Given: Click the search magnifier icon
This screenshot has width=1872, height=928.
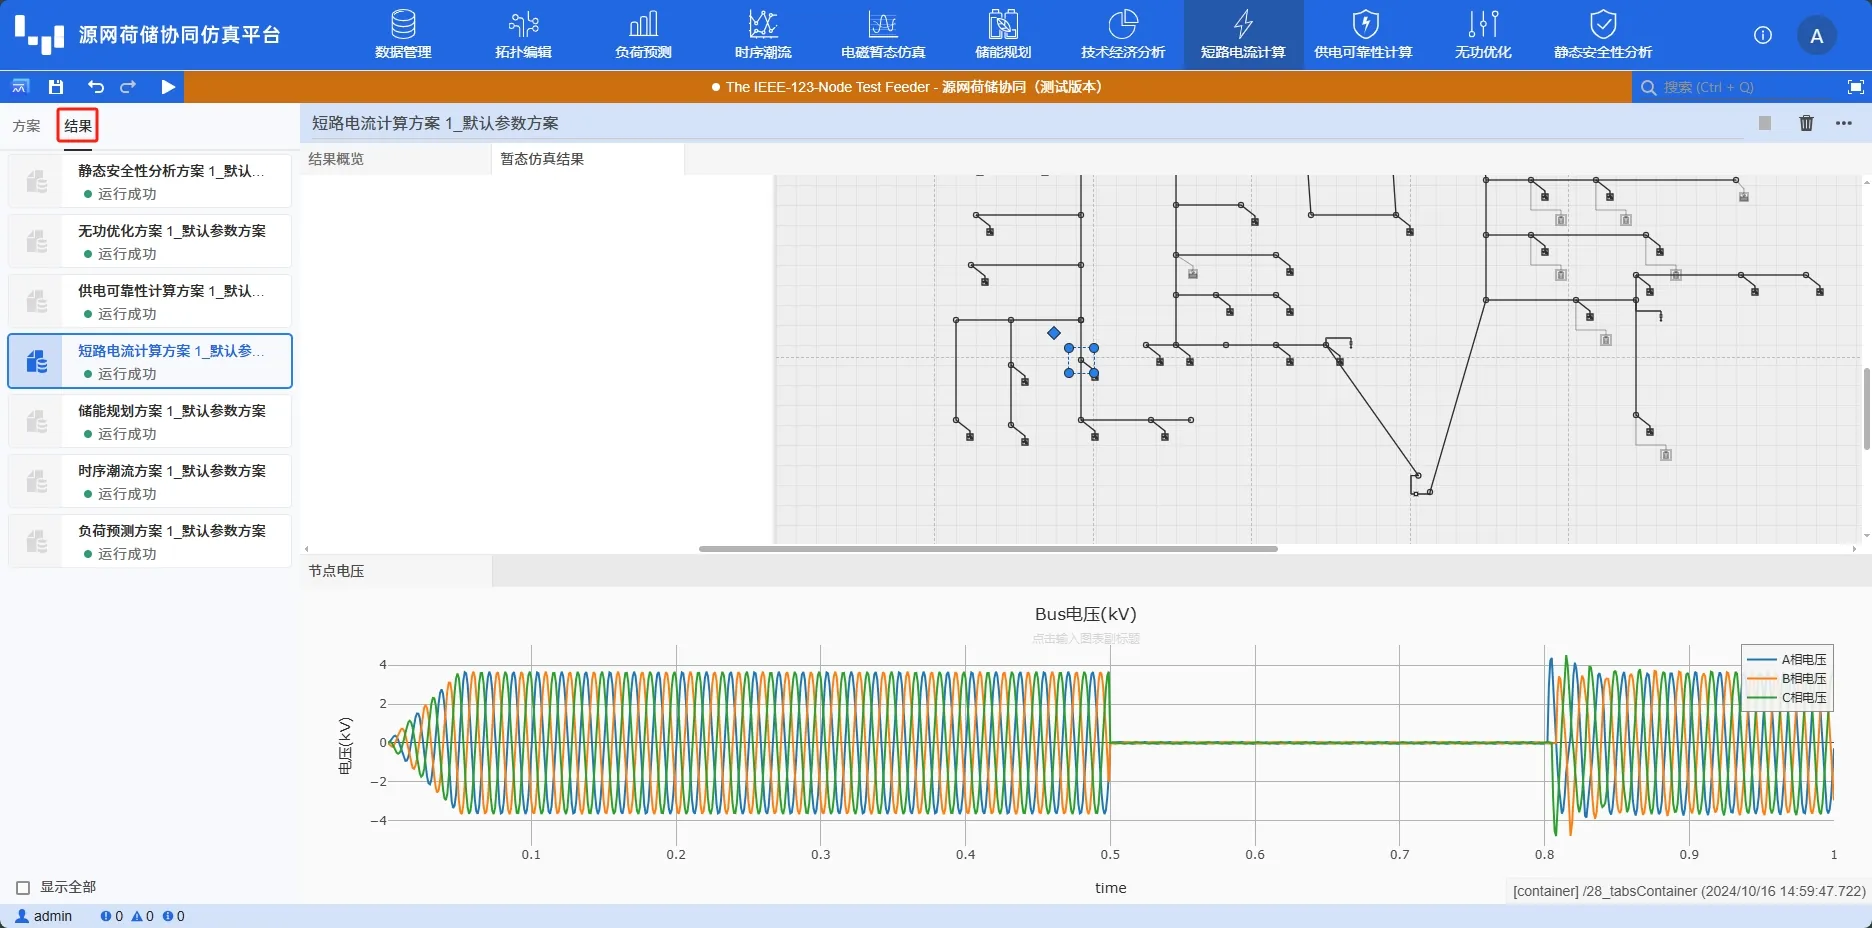Looking at the screenshot, I should [x=1649, y=87].
